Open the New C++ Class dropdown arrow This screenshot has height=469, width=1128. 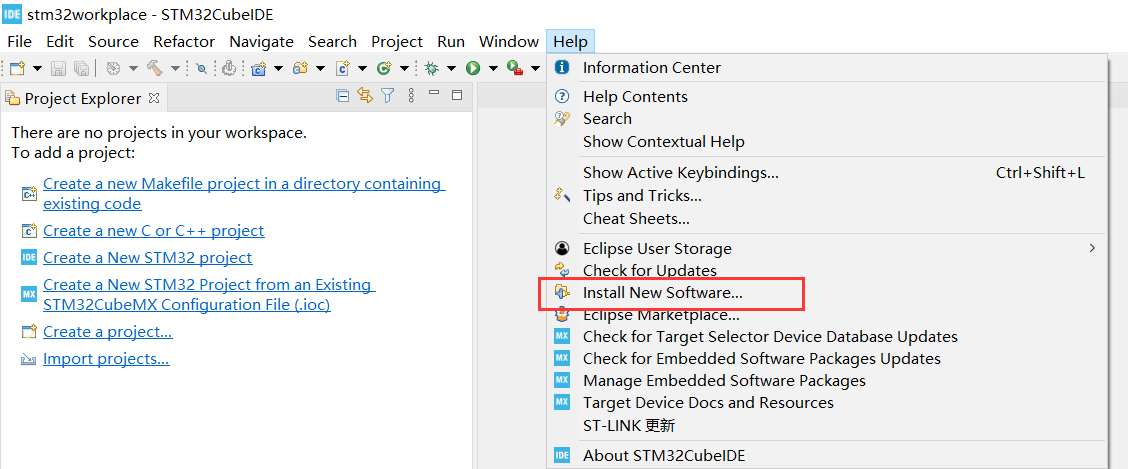(x=404, y=68)
